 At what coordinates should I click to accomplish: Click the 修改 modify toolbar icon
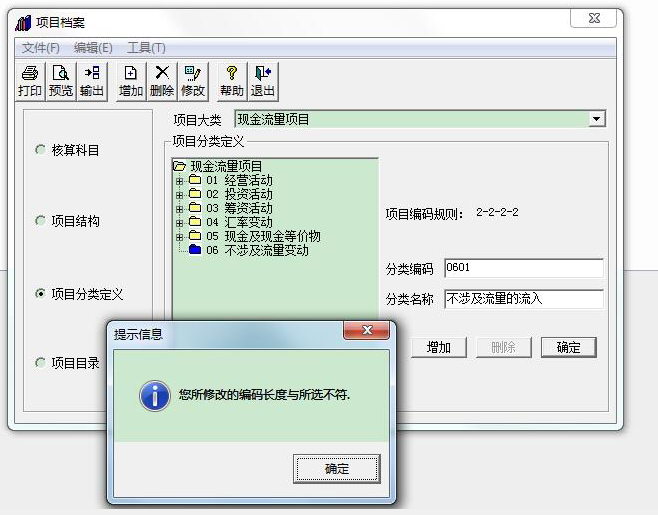click(x=193, y=81)
